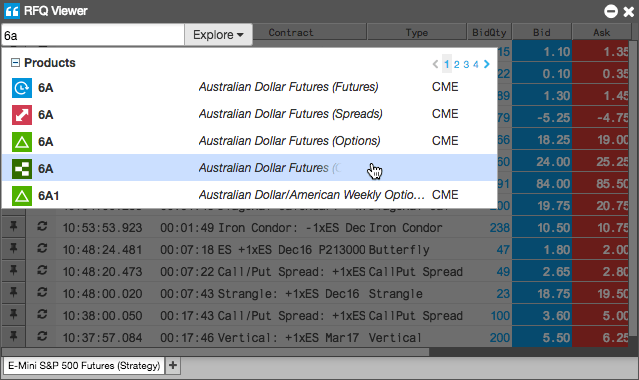The width and height of the screenshot is (639, 380).
Task: Pin the 10:48:24.481 Butterfly row
Action: pos(13,248)
